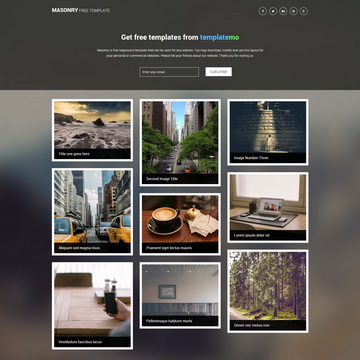Screen dimensions: 360x360
Task: Click the 'Vestibulum faucibus lacus' caption
Action: (80, 342)
